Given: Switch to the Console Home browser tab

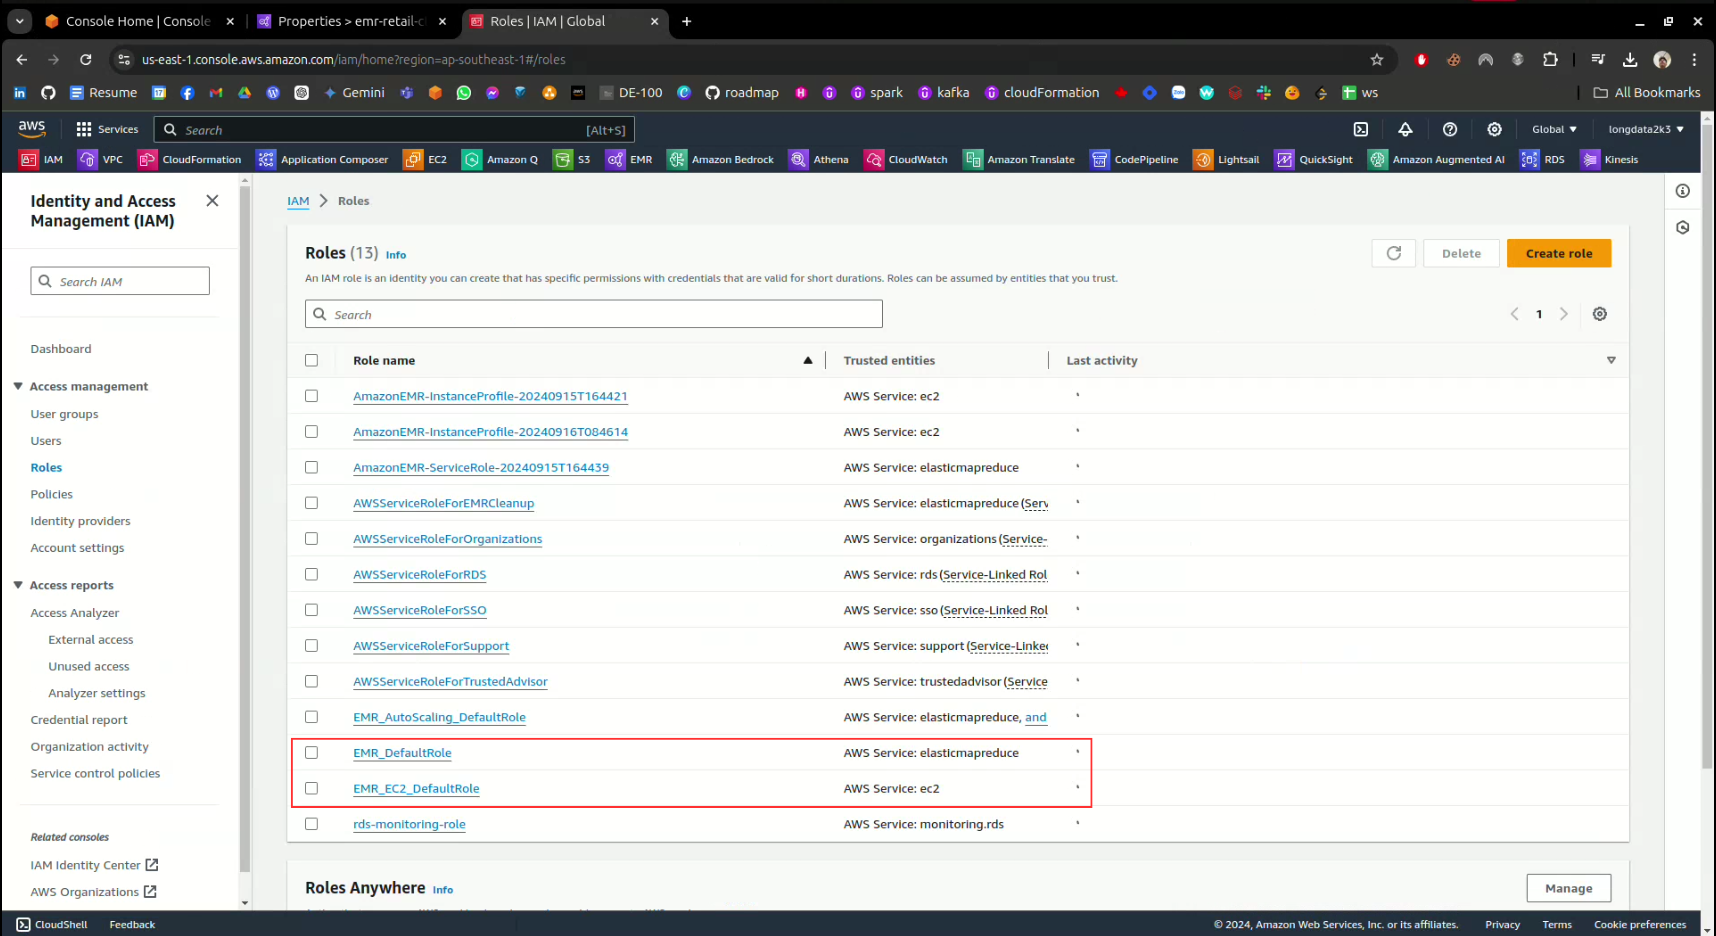Looking at the screenshot, I should (x=137, y=21).
